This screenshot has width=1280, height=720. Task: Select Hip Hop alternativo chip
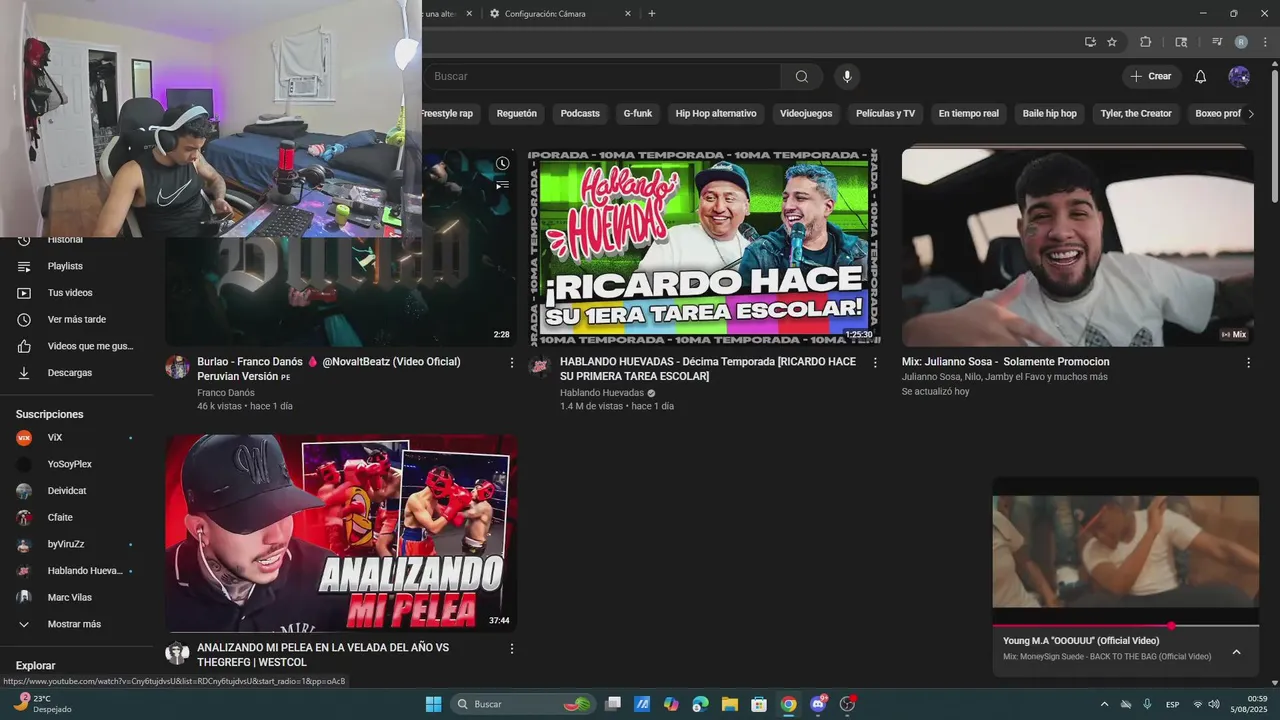[x=716, y=114]
